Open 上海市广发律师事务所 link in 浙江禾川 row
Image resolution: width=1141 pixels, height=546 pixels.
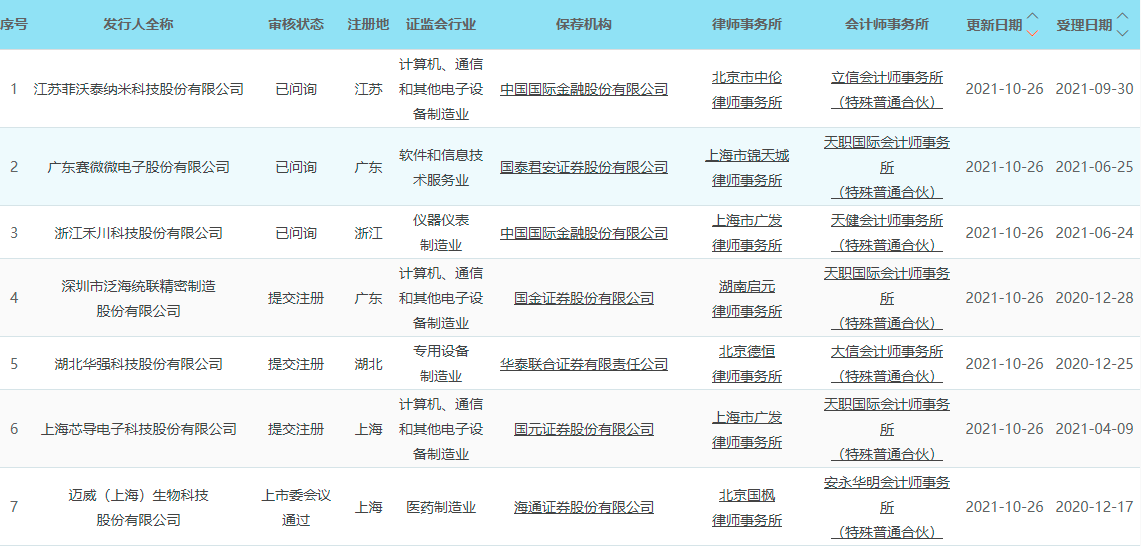coord(747,233)
